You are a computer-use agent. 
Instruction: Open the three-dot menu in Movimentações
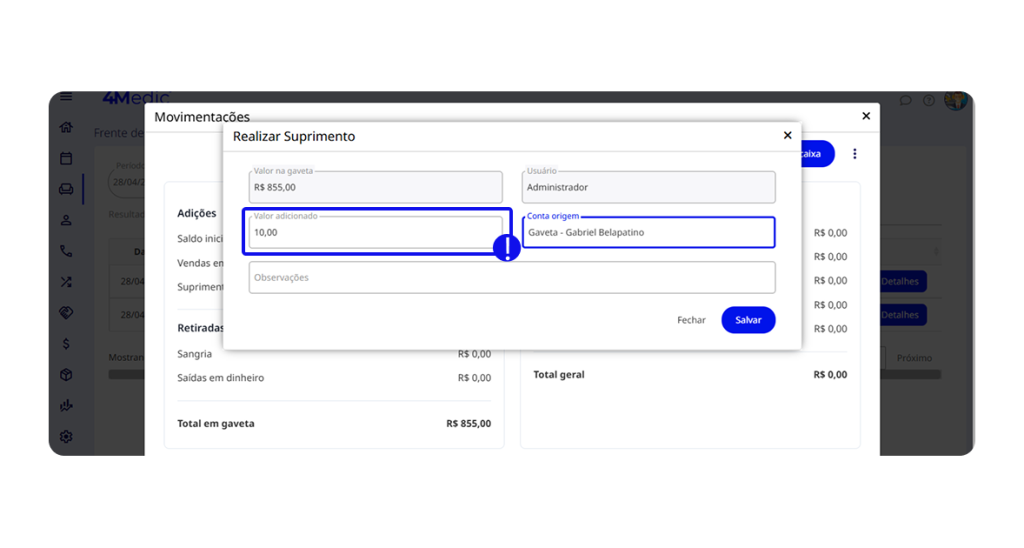[855, 154]
